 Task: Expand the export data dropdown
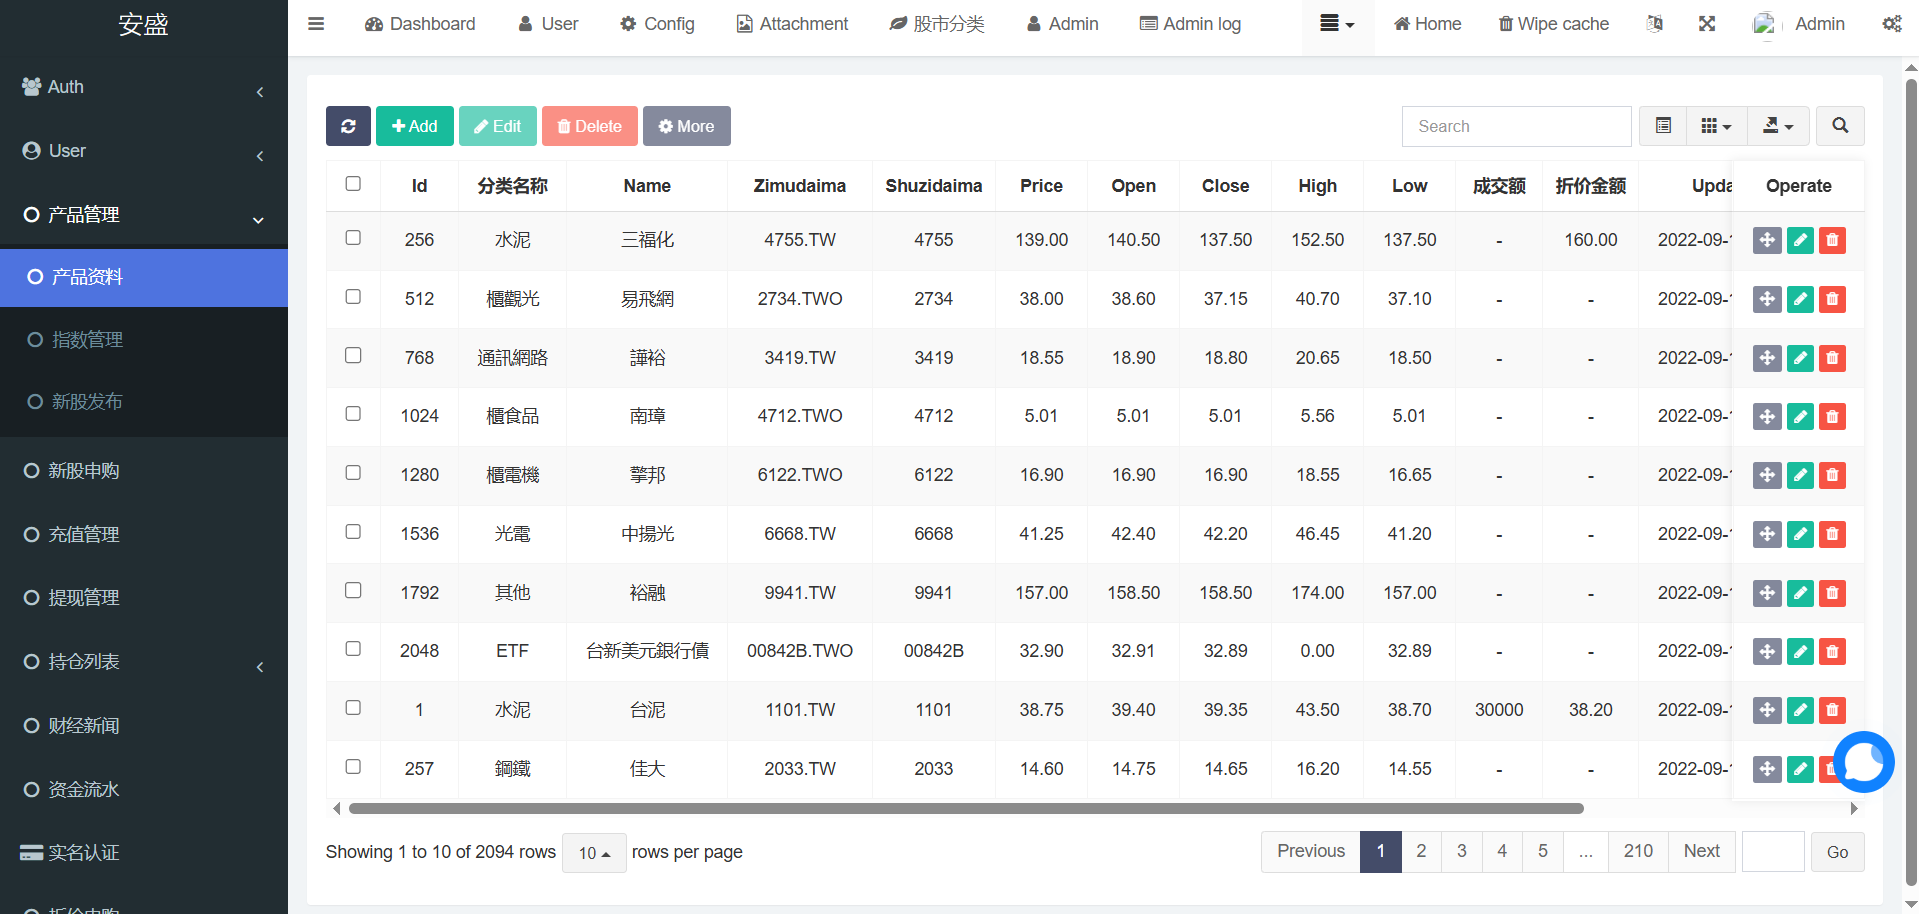pos(1777,126)
